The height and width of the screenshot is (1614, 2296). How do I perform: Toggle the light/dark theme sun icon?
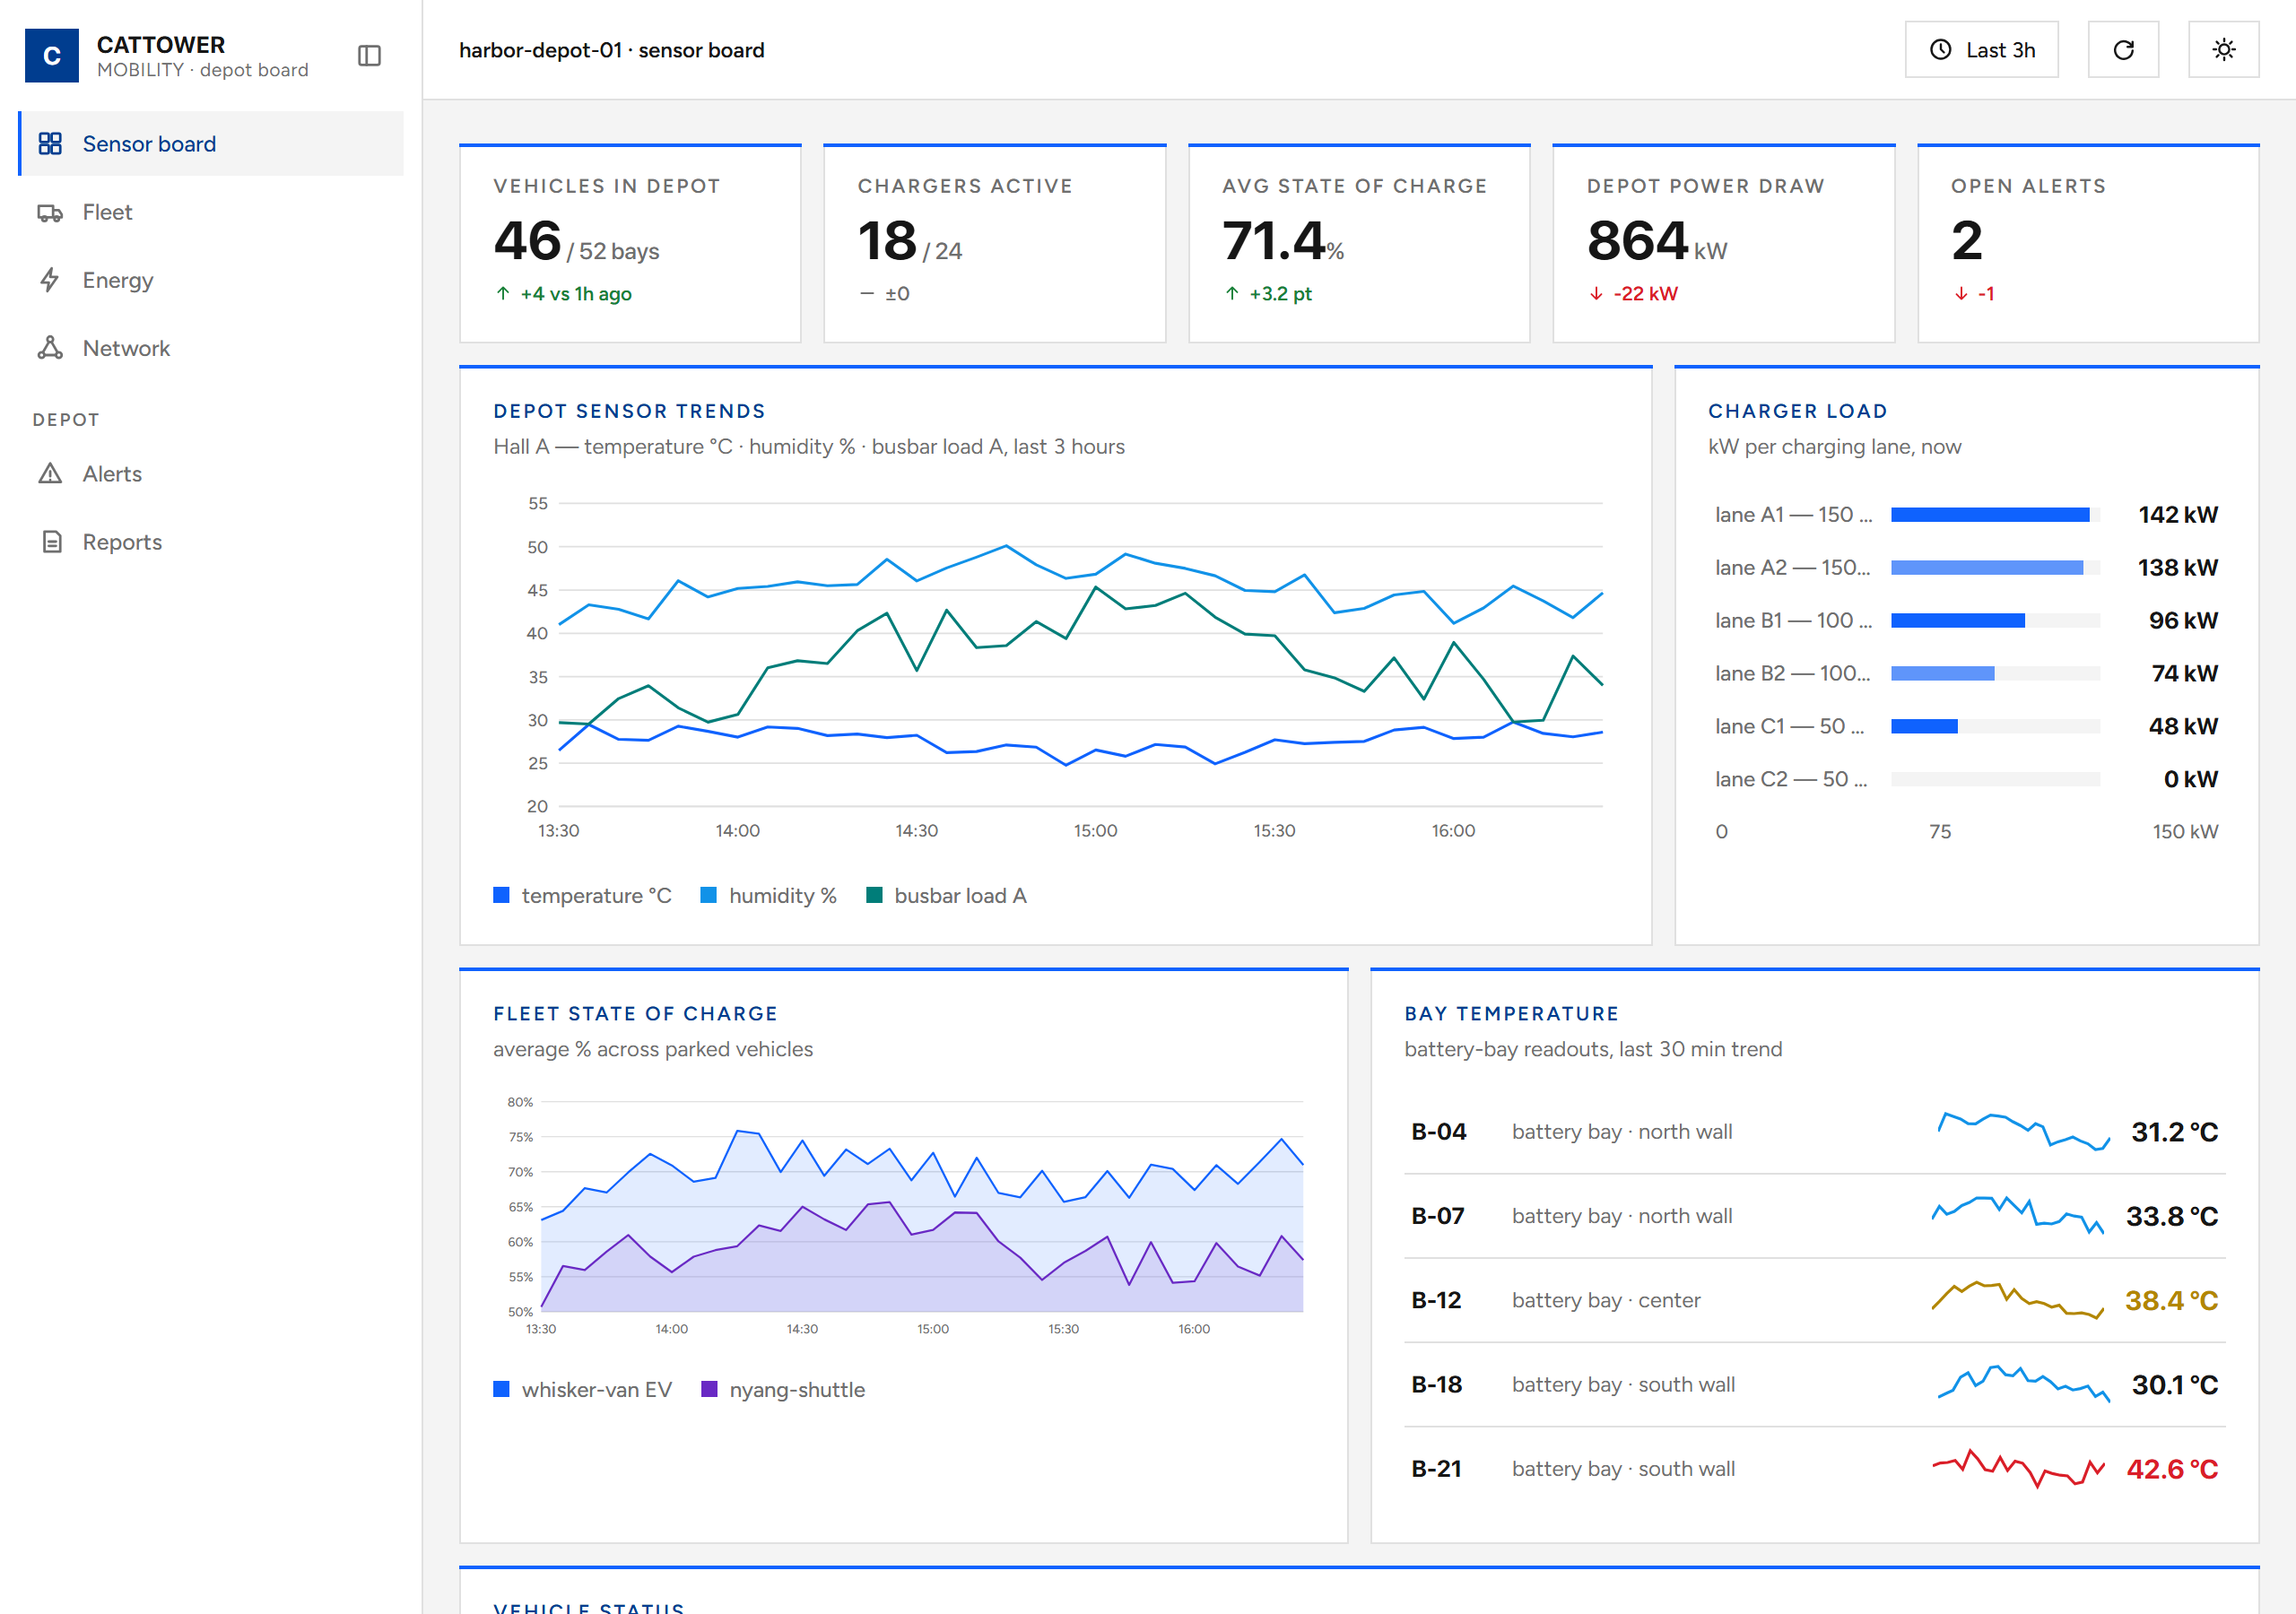(x=2223, y=50)
